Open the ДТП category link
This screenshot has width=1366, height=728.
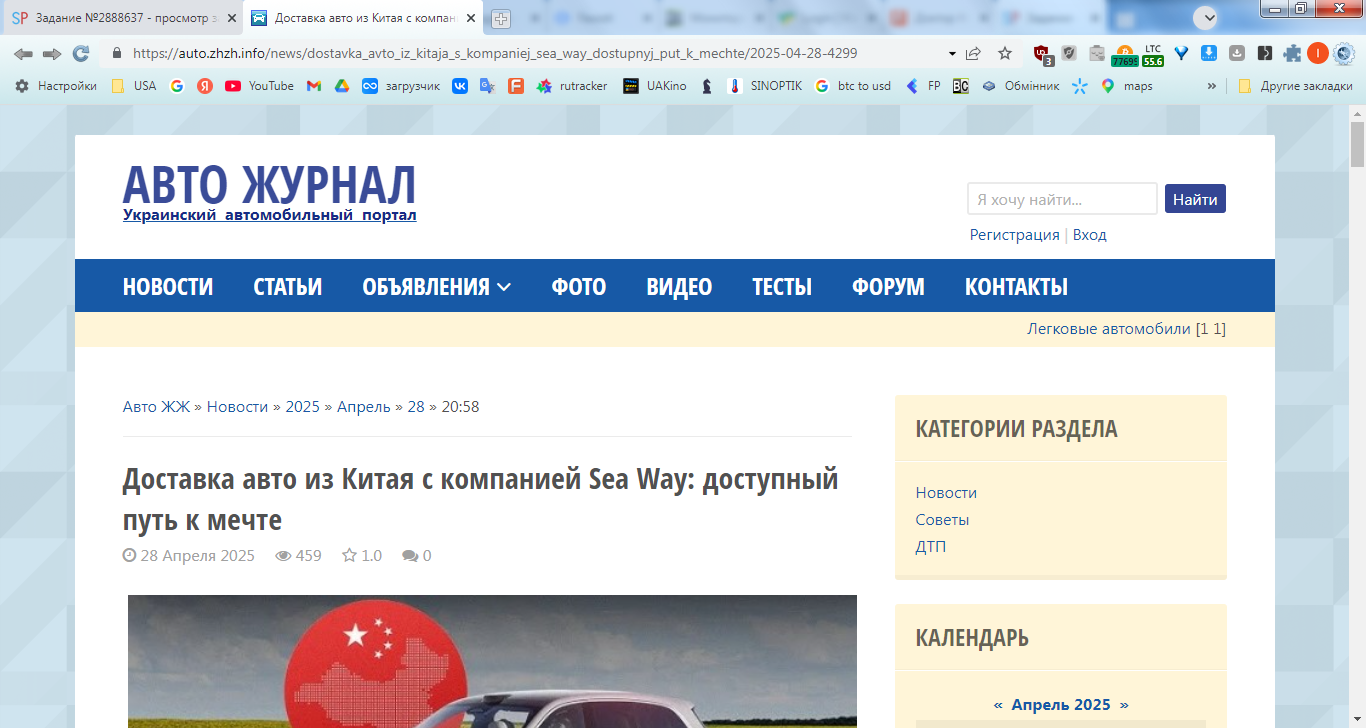tap(931, 547)
